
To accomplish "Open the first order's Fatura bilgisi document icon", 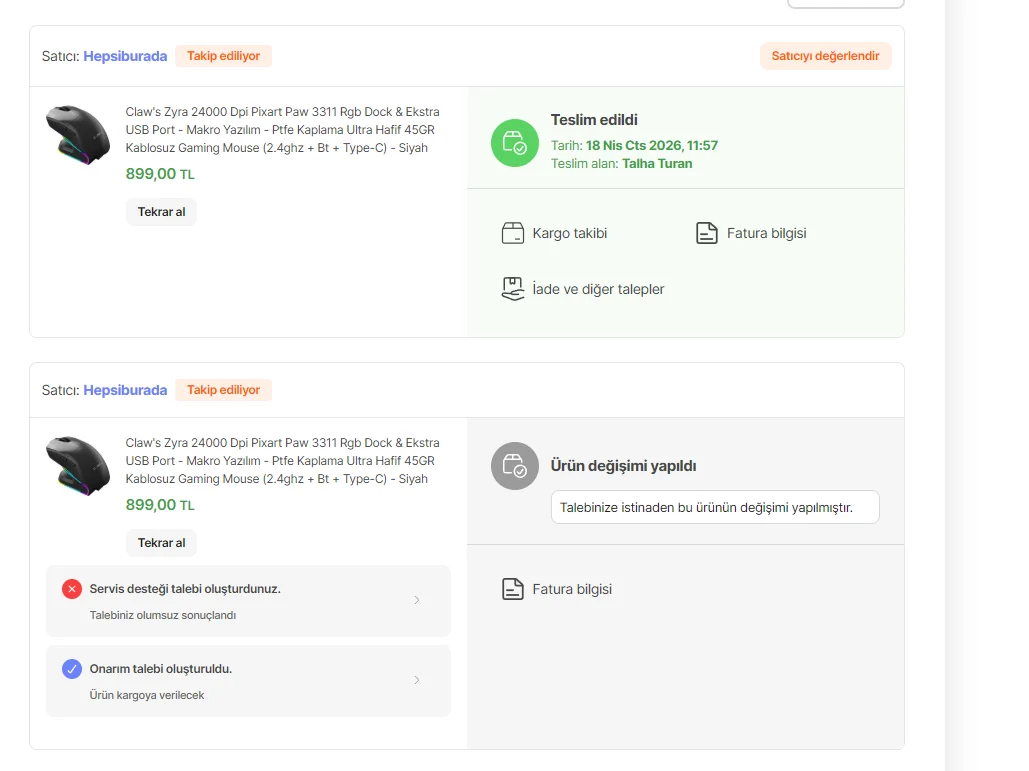I will 707,233.
